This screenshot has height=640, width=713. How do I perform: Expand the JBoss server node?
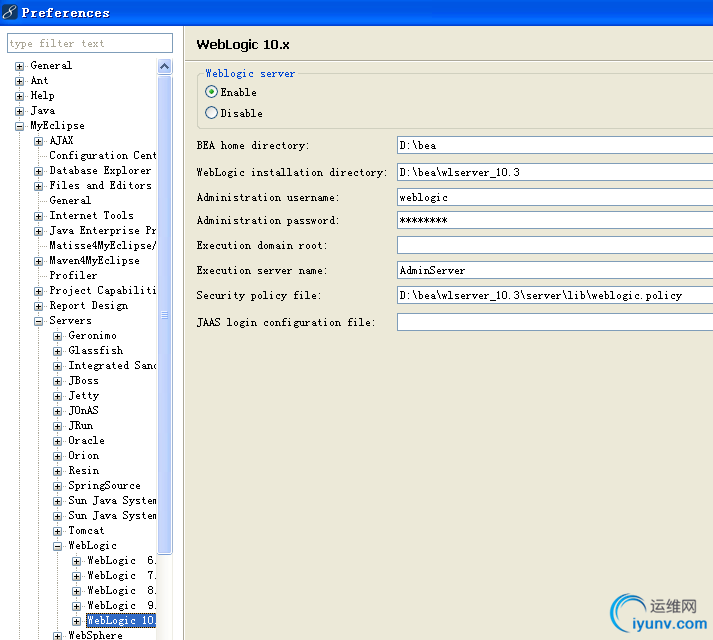point(57,382)
